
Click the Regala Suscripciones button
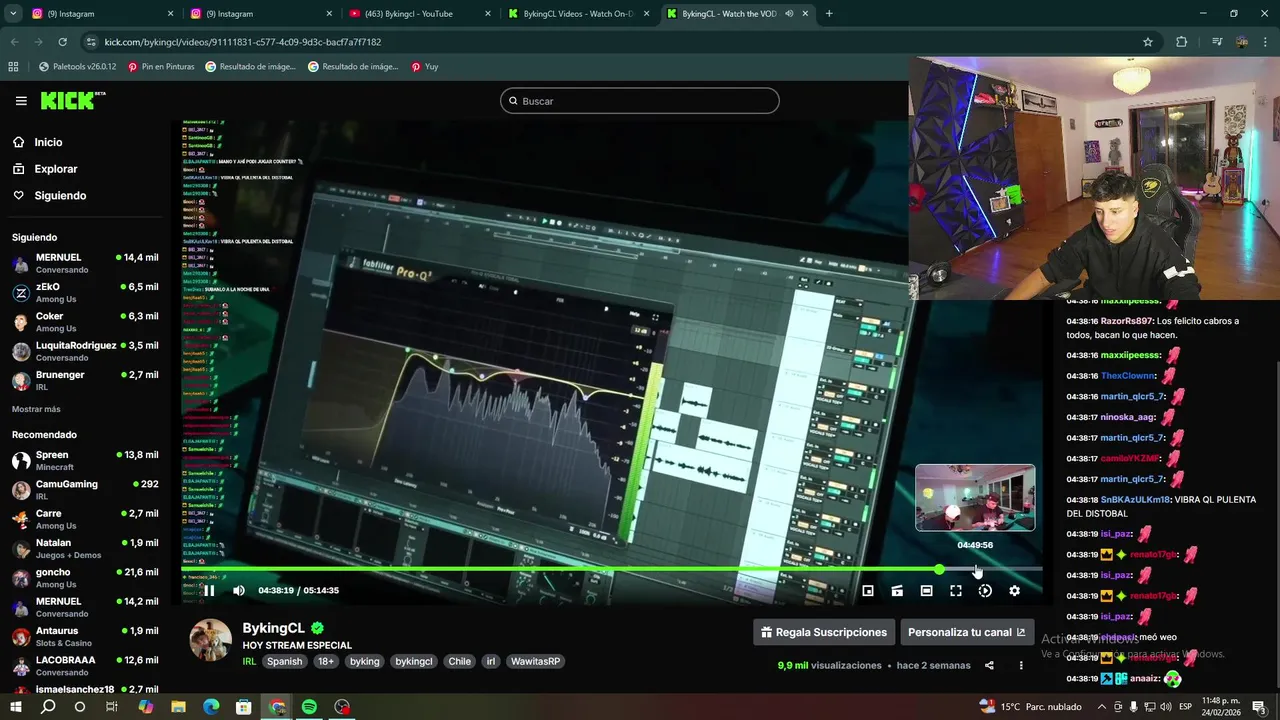click(x=824, y=632)
